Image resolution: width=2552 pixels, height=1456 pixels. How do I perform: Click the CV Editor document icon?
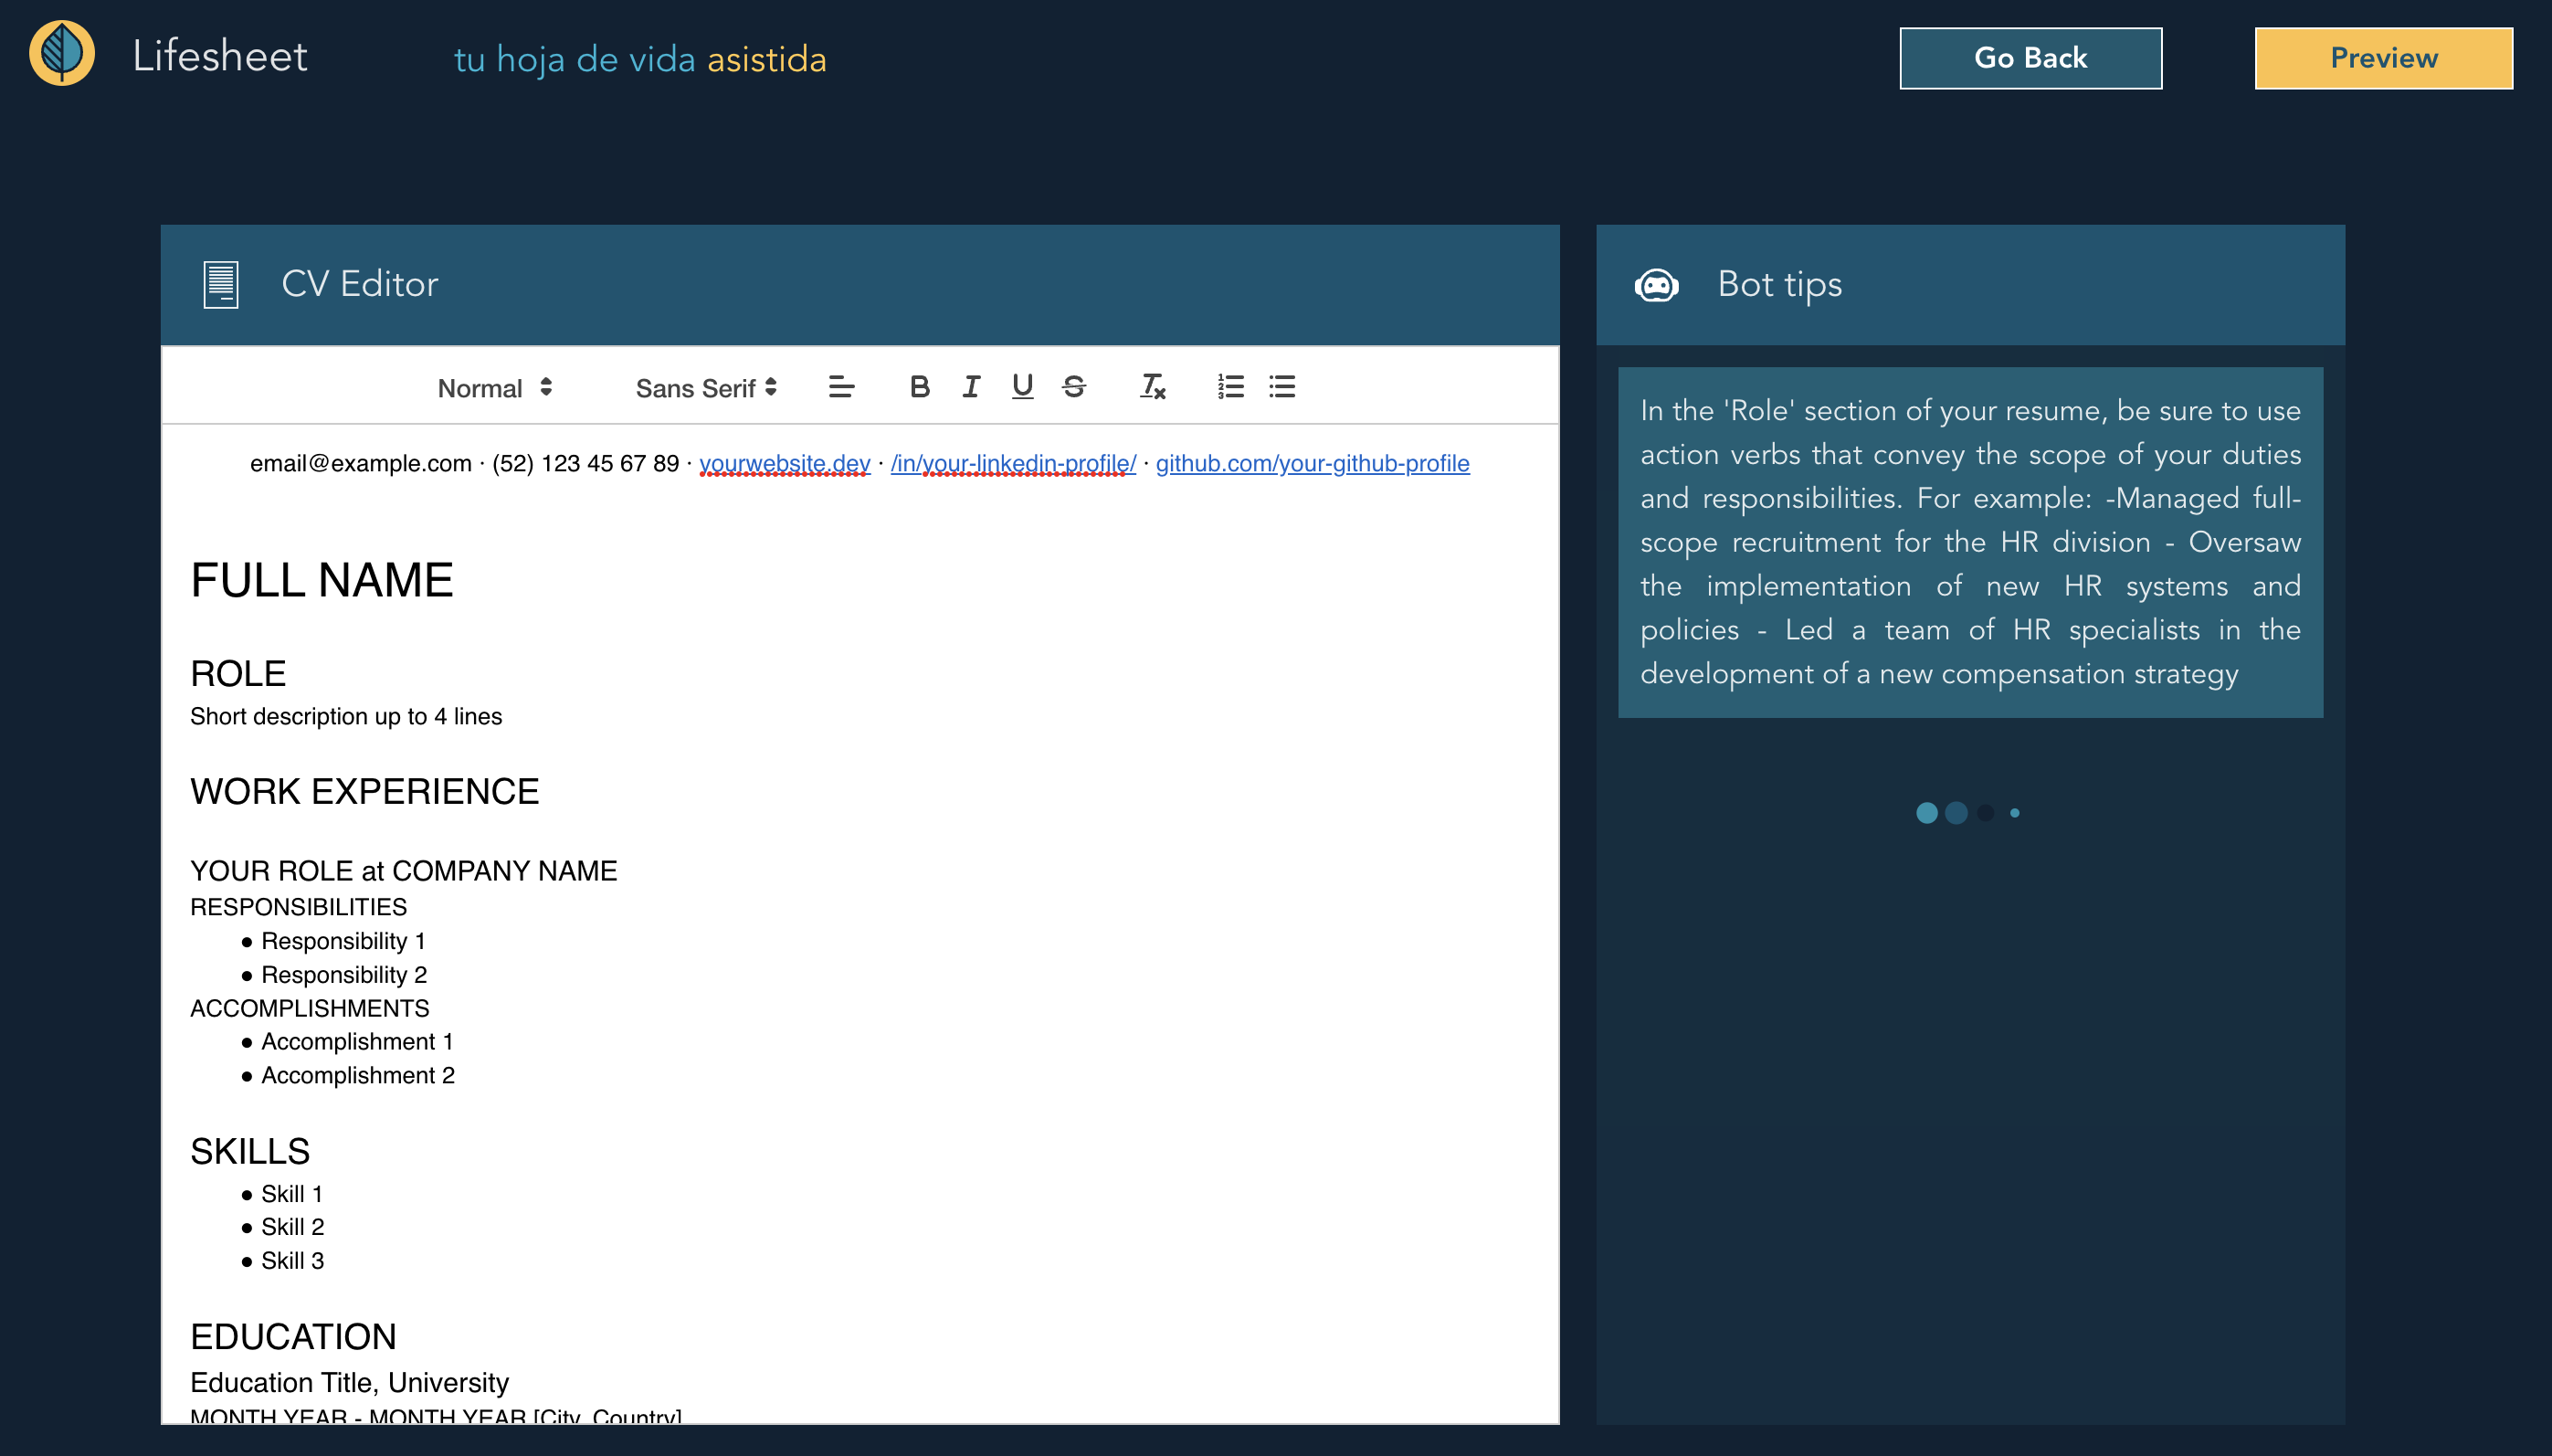[x=220, y=285]
